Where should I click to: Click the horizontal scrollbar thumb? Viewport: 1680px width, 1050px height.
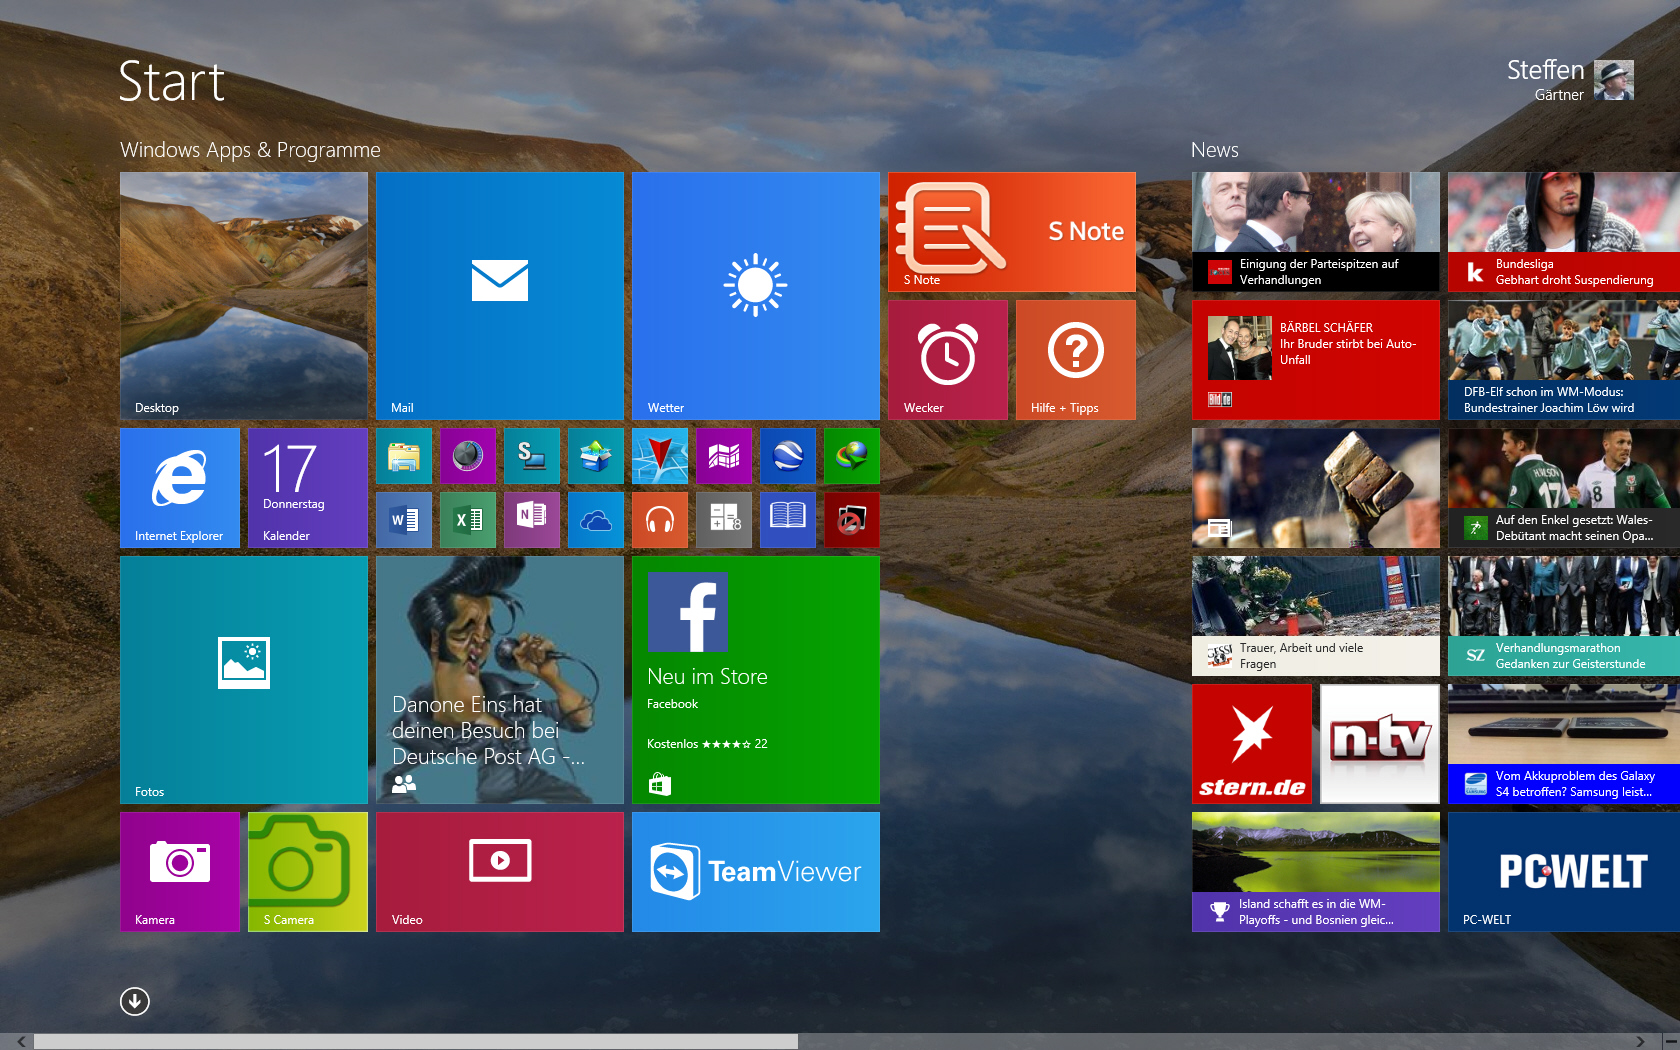click(416, 1042)
